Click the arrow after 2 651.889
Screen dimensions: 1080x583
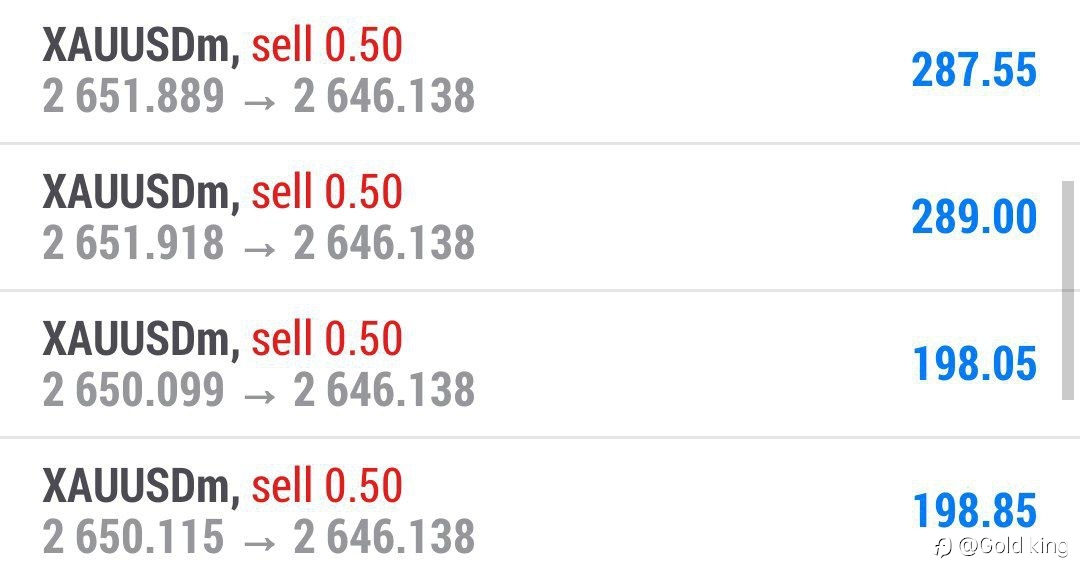coord(260,102)
